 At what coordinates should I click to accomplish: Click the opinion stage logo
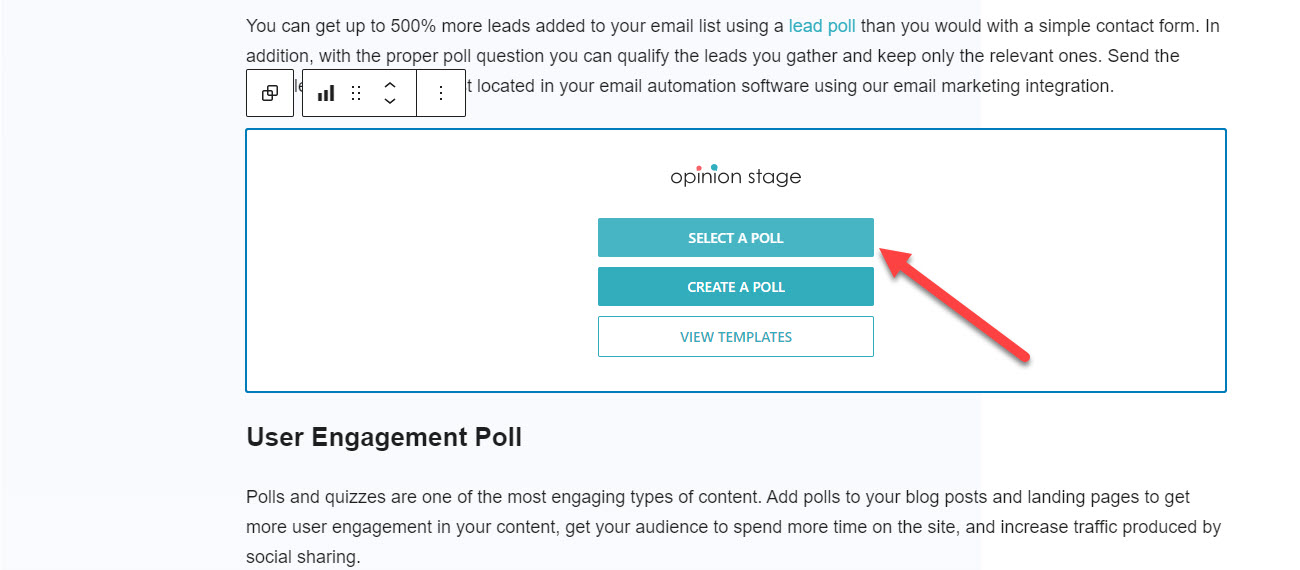click(736, 175)
